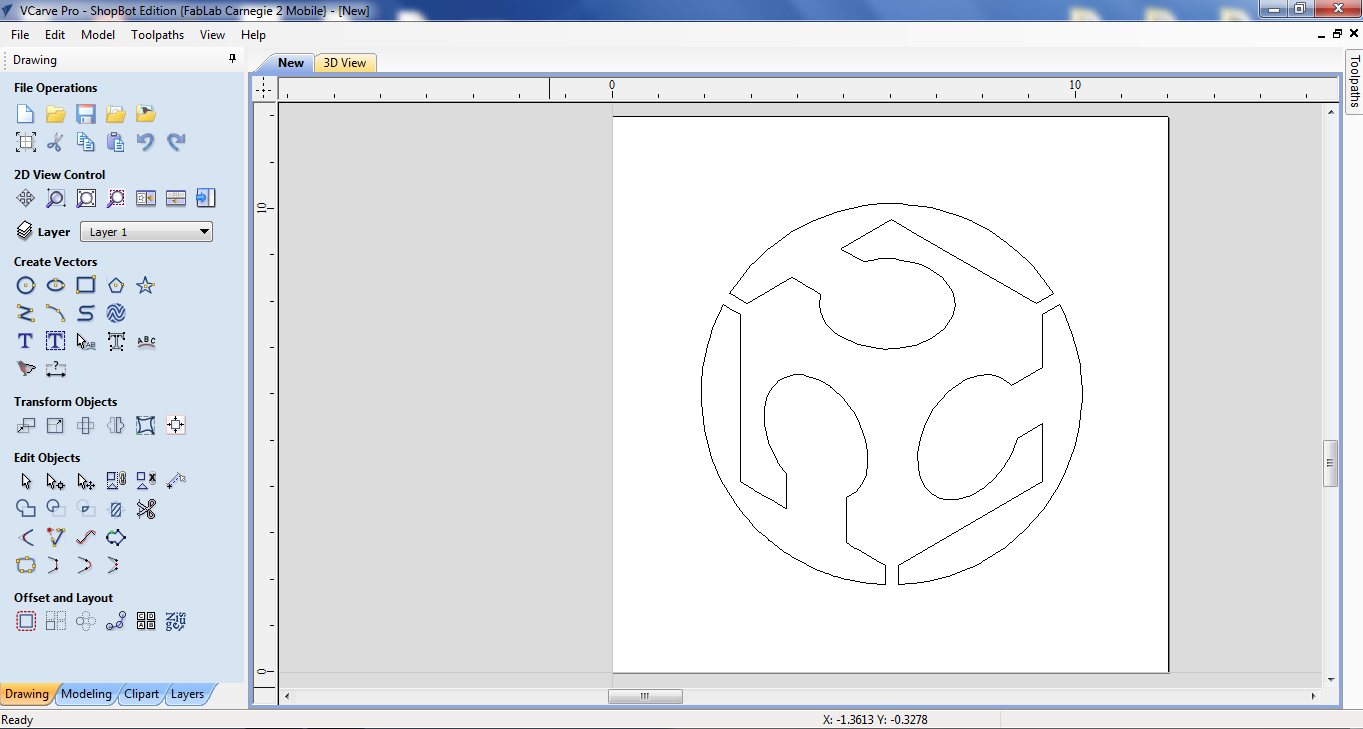Open the Distort Object tool

[x=146, y=426]
